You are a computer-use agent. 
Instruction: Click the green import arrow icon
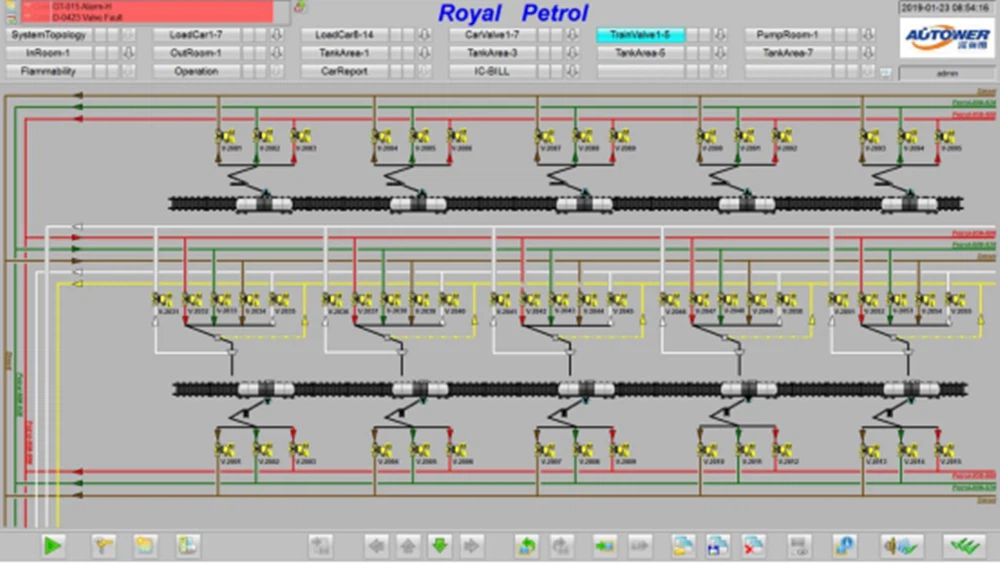(x=604, y=546)
